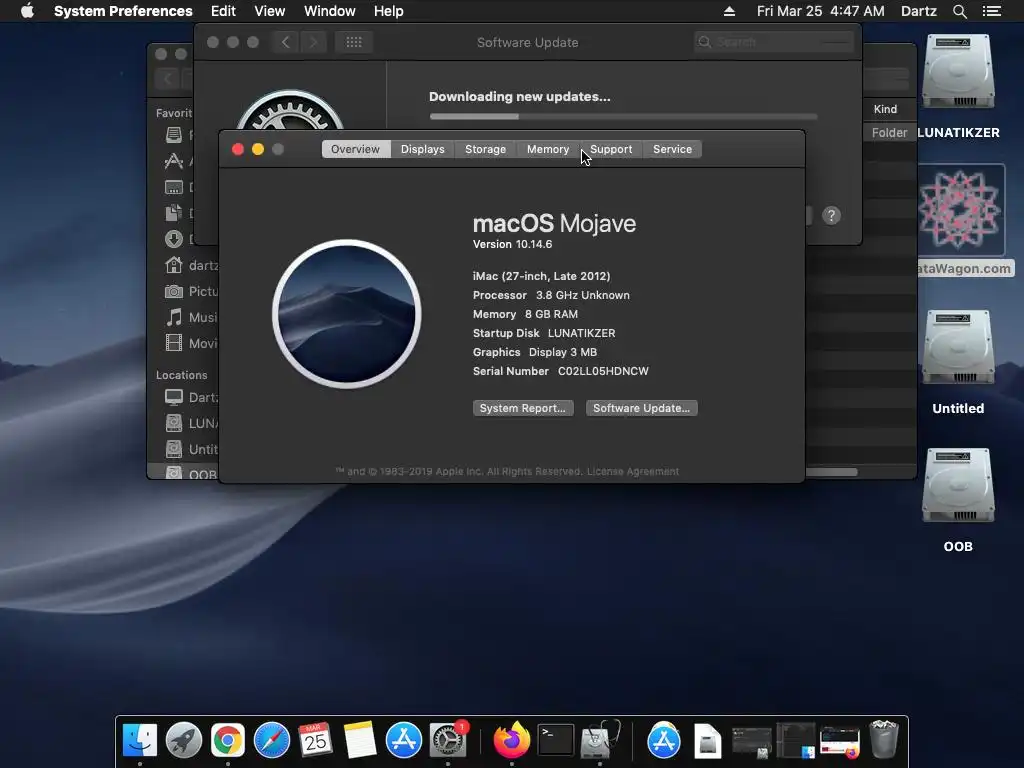Open Disk Utility stethoscope icon in Dock

[600, 741]
